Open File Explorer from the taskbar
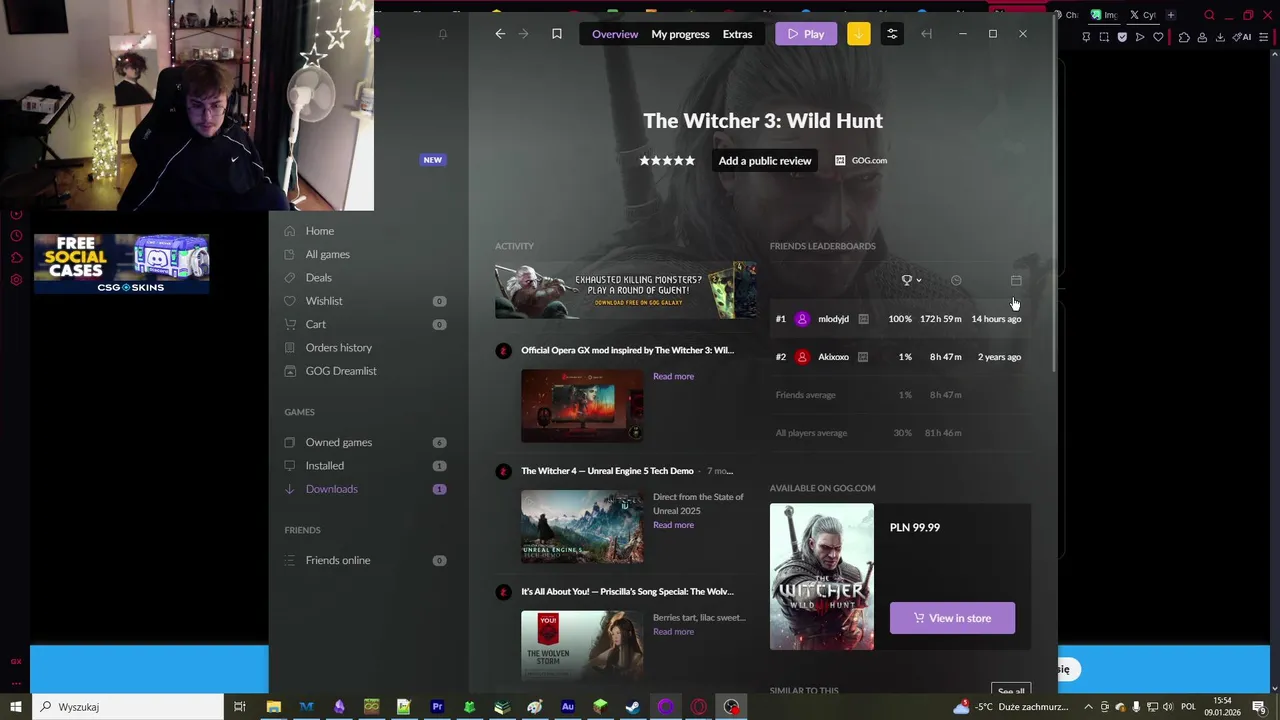 coord(273,707)
